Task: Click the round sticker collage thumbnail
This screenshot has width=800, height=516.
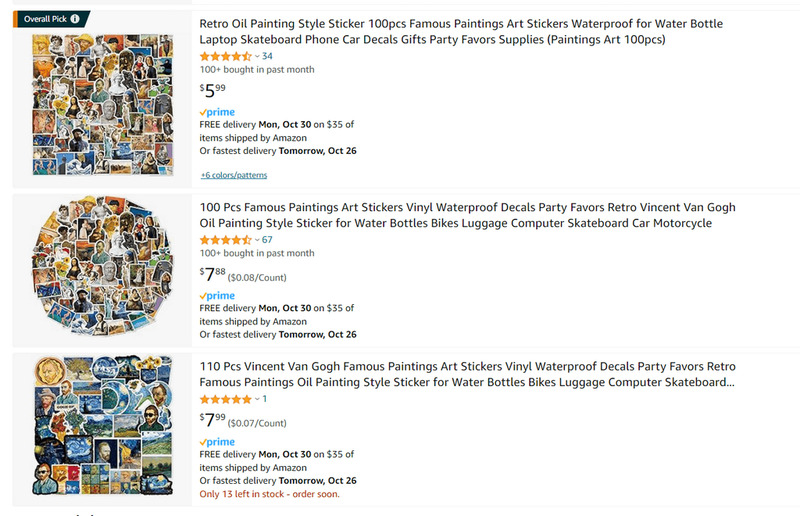Action: 103,265
